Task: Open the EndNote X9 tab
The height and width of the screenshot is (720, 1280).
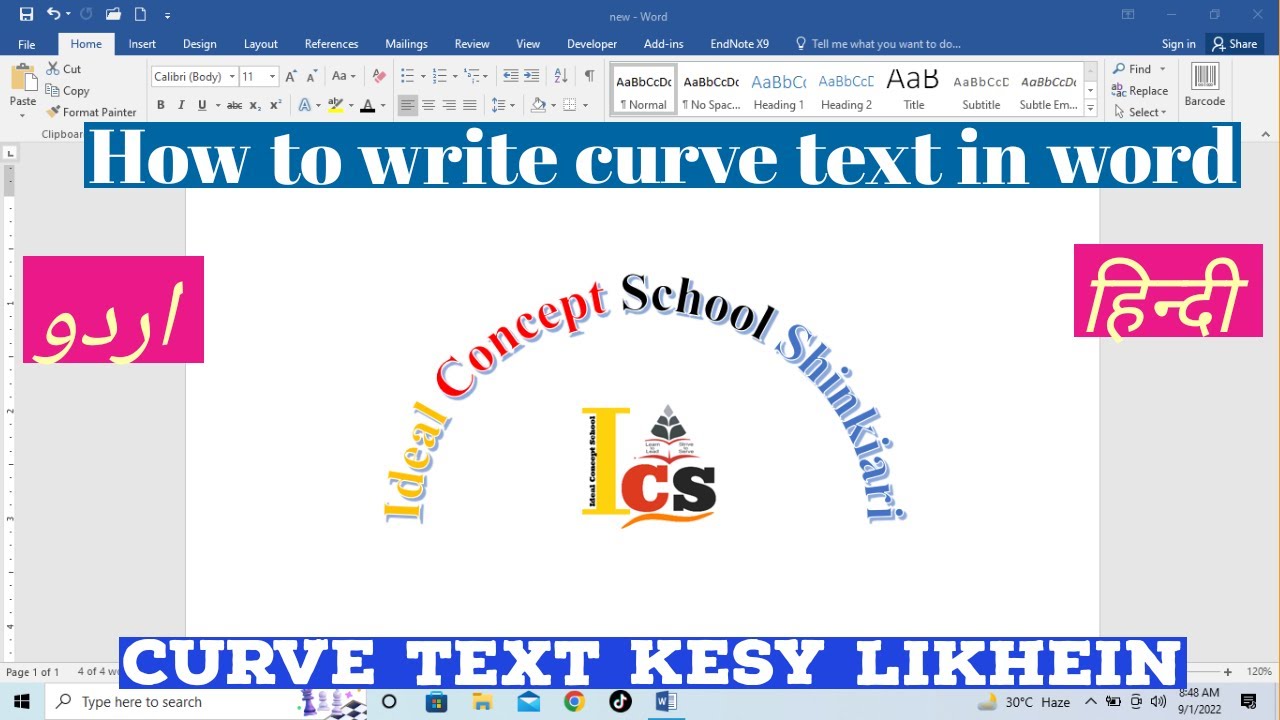Action: pyautogui.click(x=740, y=44)
